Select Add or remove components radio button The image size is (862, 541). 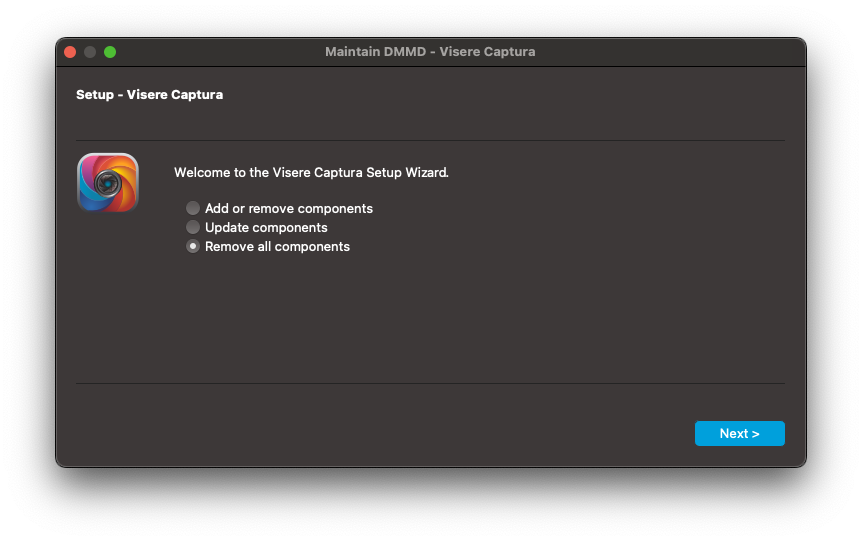[x=192, y=208]
